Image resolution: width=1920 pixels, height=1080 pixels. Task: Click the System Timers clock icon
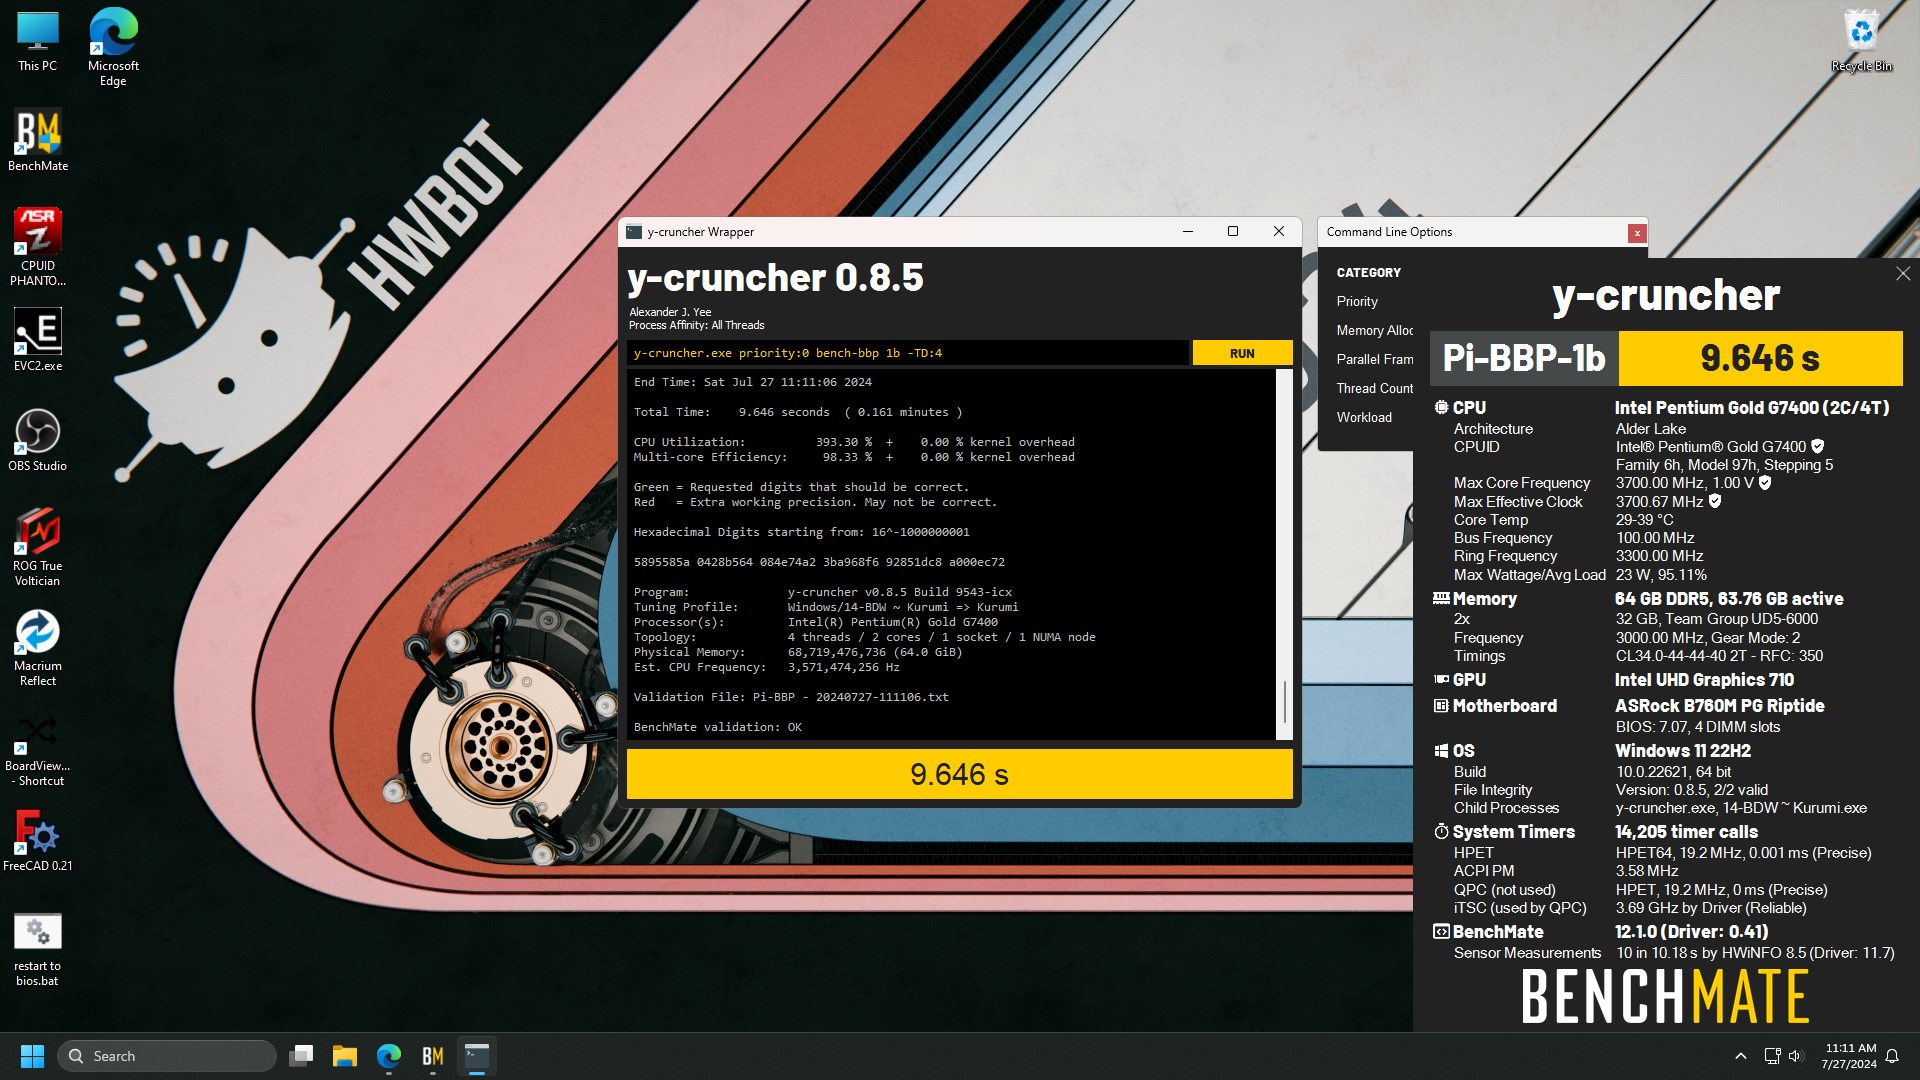tap(1441, 831)
